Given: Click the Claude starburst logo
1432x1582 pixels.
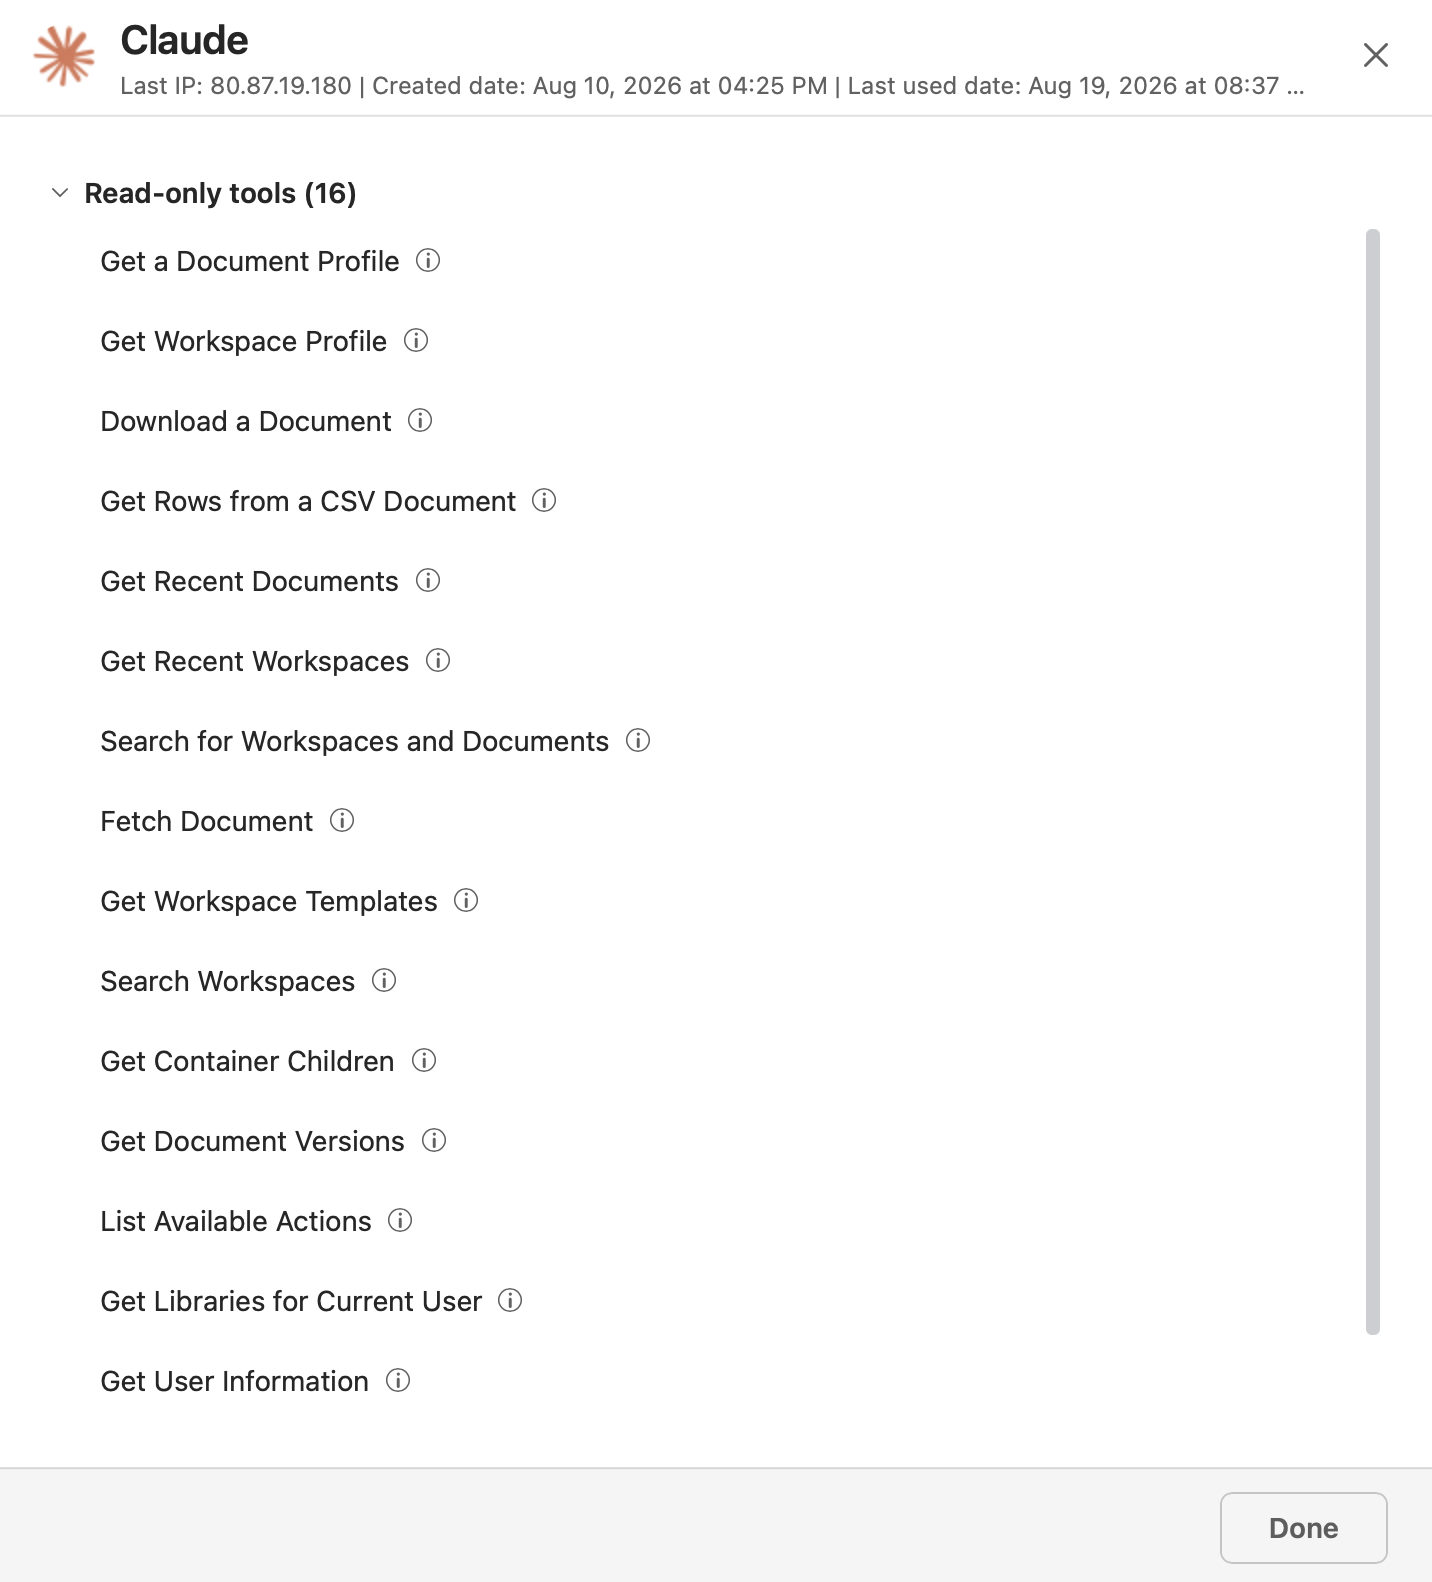Looking at the screenshot, I should point(64,56).
